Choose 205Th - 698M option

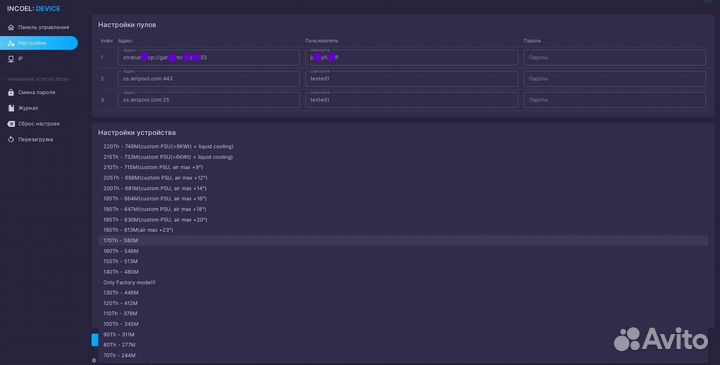coord(155,178)
